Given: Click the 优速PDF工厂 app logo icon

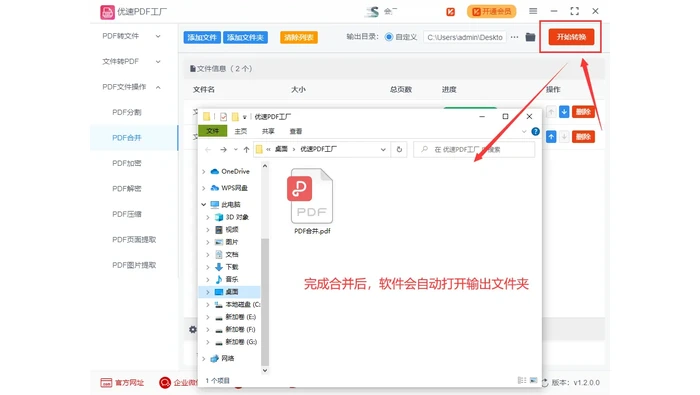Looking at the screenshot, I should [x=107, y=12].
